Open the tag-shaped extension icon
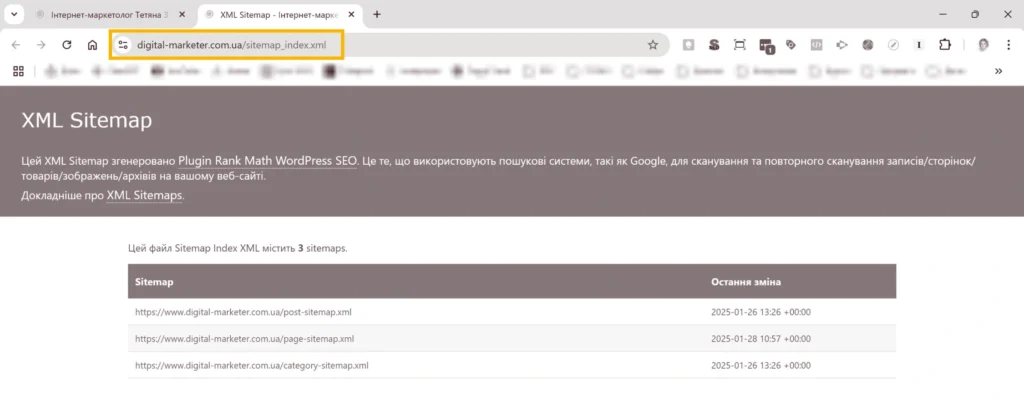Image resolution: width=1024 pixels, height=401 pixels. 791,45
